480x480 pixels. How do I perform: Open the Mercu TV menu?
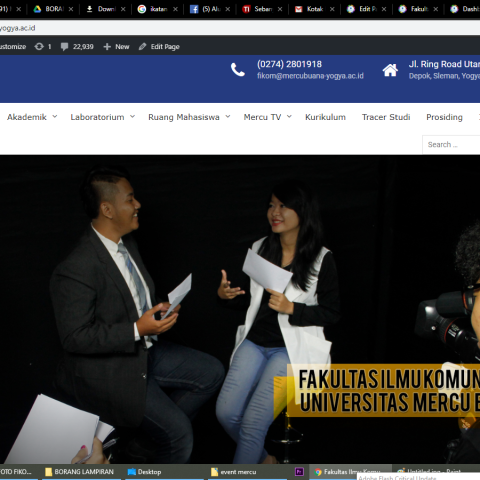pyautogui.click(x=262, y=117)
